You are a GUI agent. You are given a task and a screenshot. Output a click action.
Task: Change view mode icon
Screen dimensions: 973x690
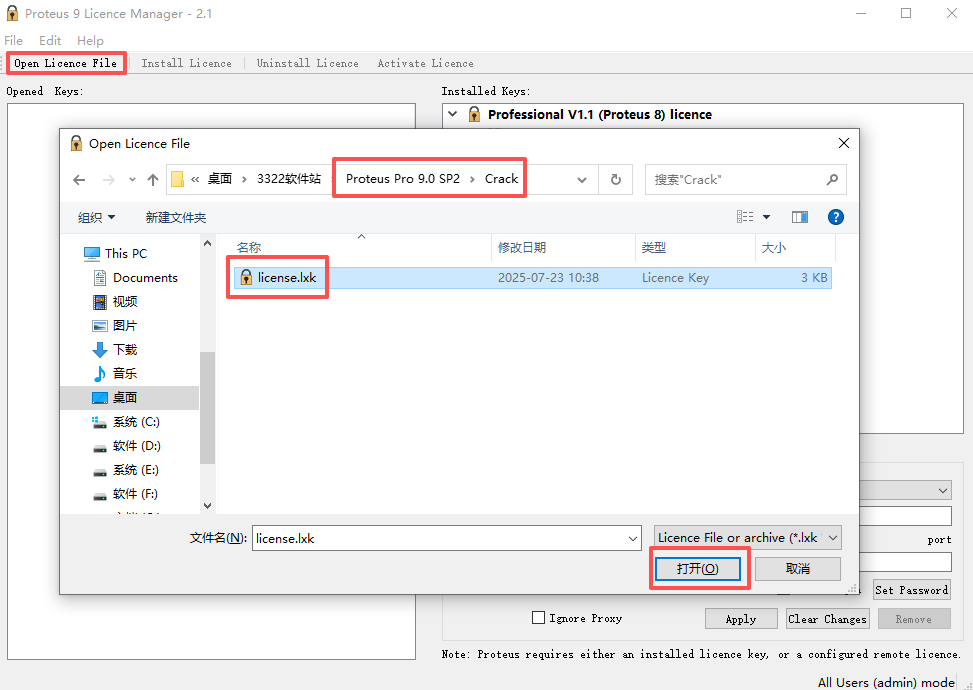pos(745,217)
